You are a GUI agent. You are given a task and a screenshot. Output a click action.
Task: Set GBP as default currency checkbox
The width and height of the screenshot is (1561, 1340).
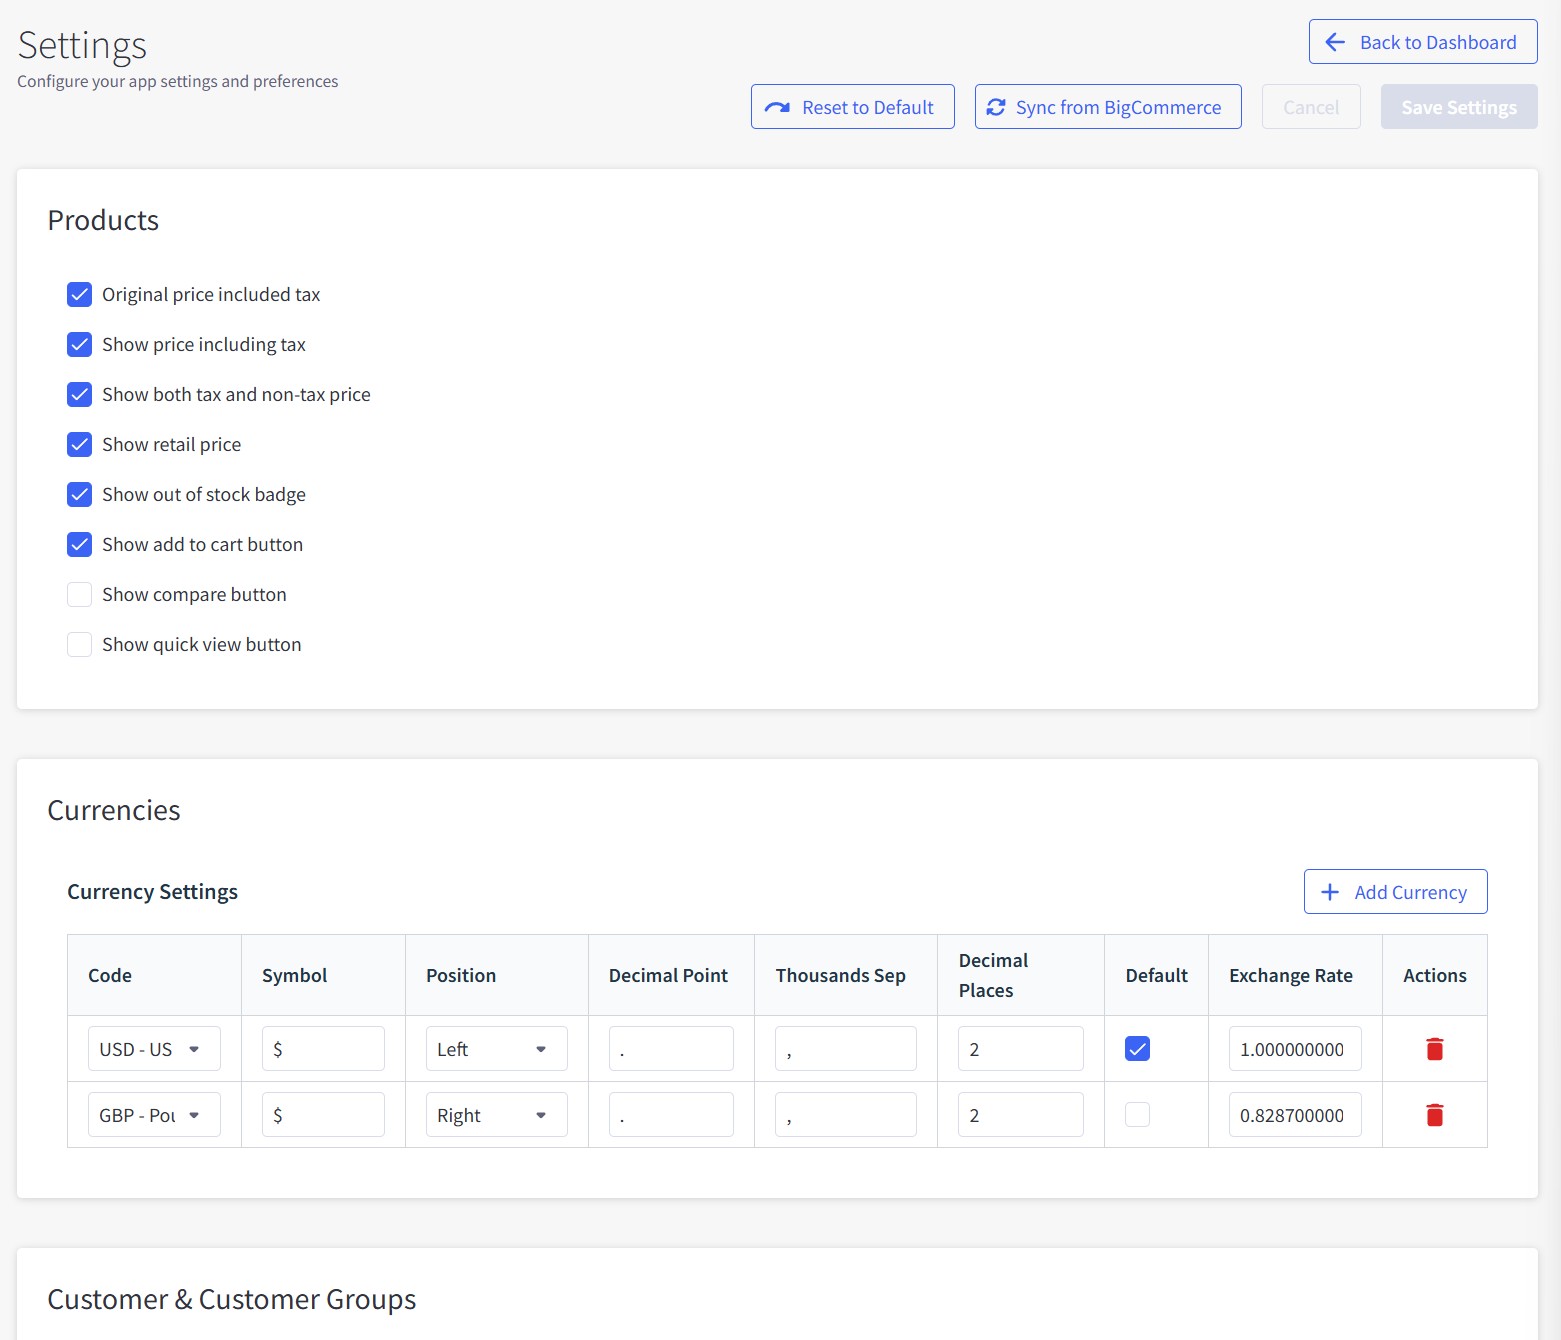[x=1137, y=1114]
